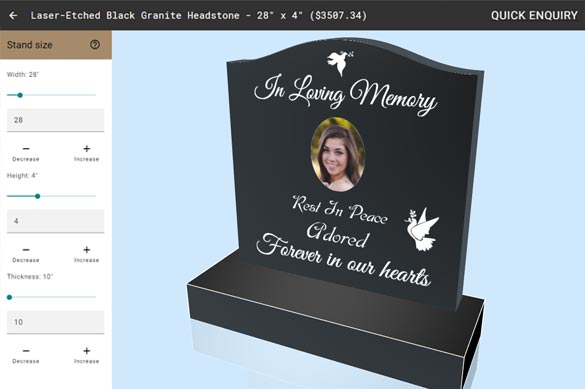585x389 pixels.
Task: Increase the stand width with plus icon
Action: pyautogui.click(x=87, y=149)
